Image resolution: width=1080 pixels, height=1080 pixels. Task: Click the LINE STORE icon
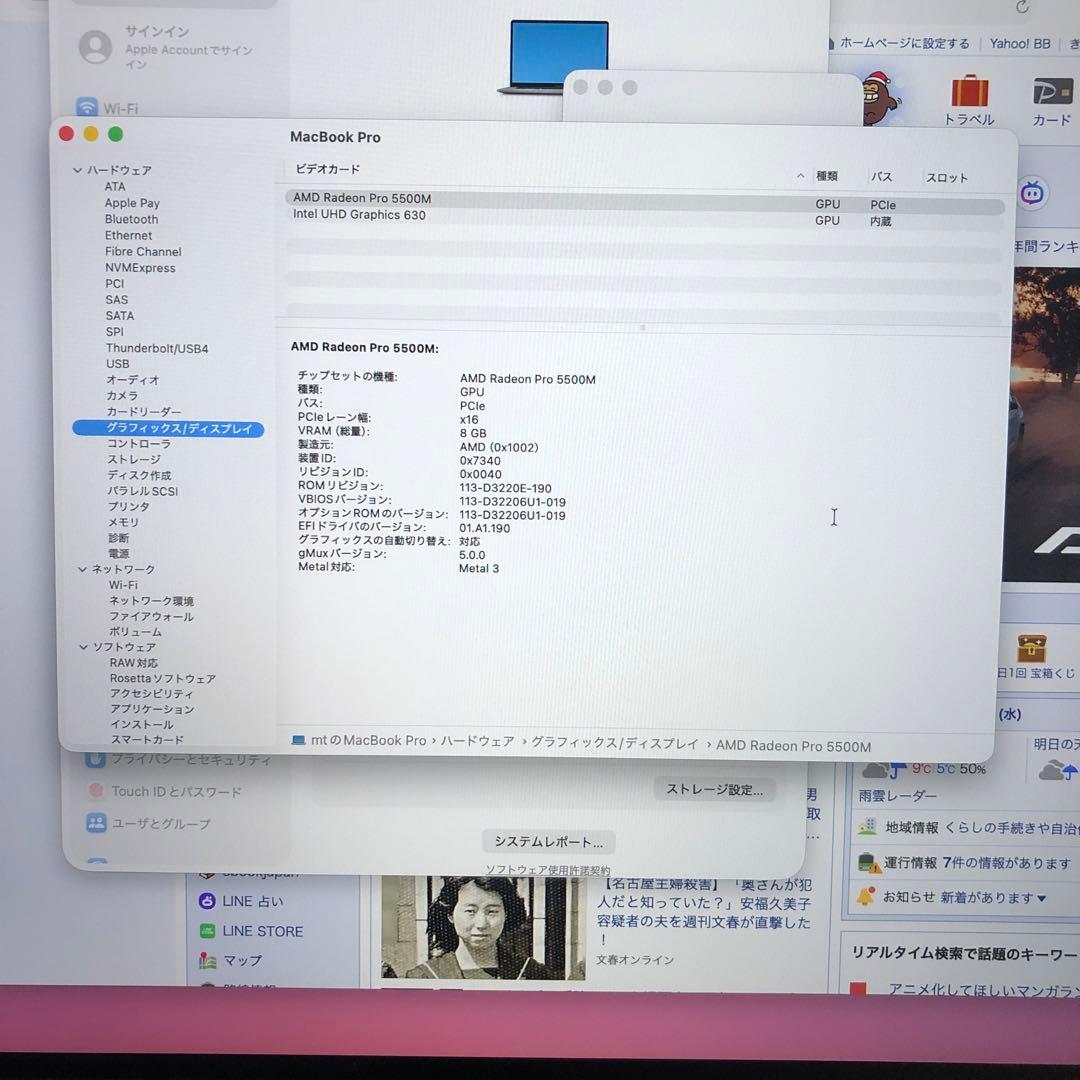[207, 931]
